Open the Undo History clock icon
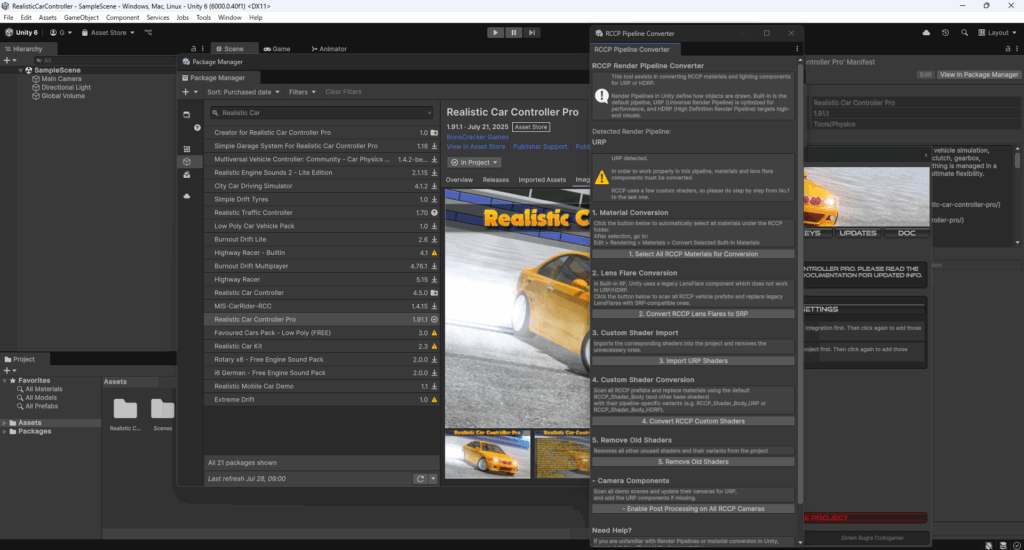Viewport: 1024px width, 550px height. (x=945, y=33)
